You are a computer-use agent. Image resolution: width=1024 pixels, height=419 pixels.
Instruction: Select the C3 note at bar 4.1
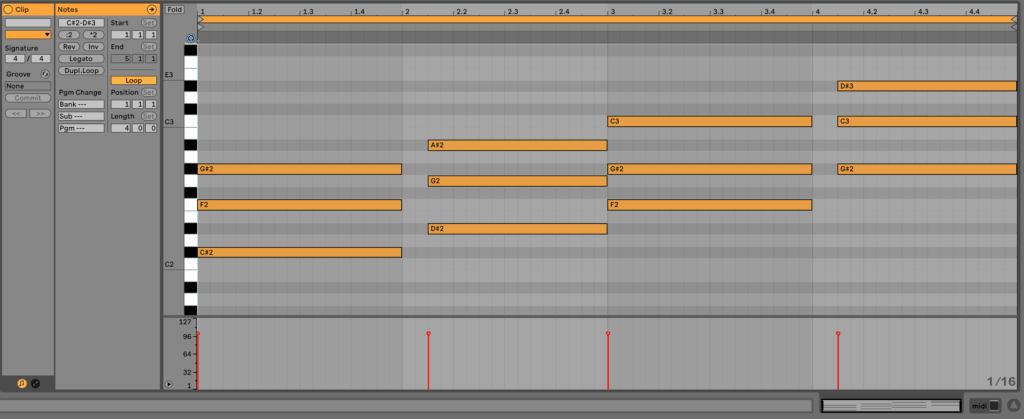[927, 121]
